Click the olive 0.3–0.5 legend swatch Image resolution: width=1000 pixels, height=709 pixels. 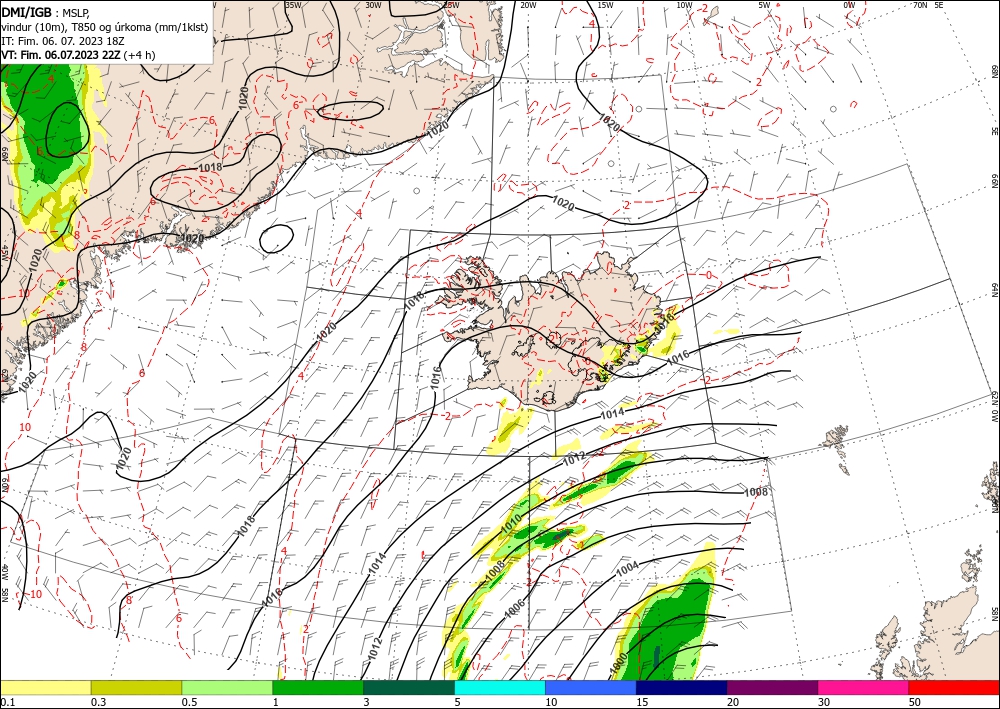click(136, 687)
